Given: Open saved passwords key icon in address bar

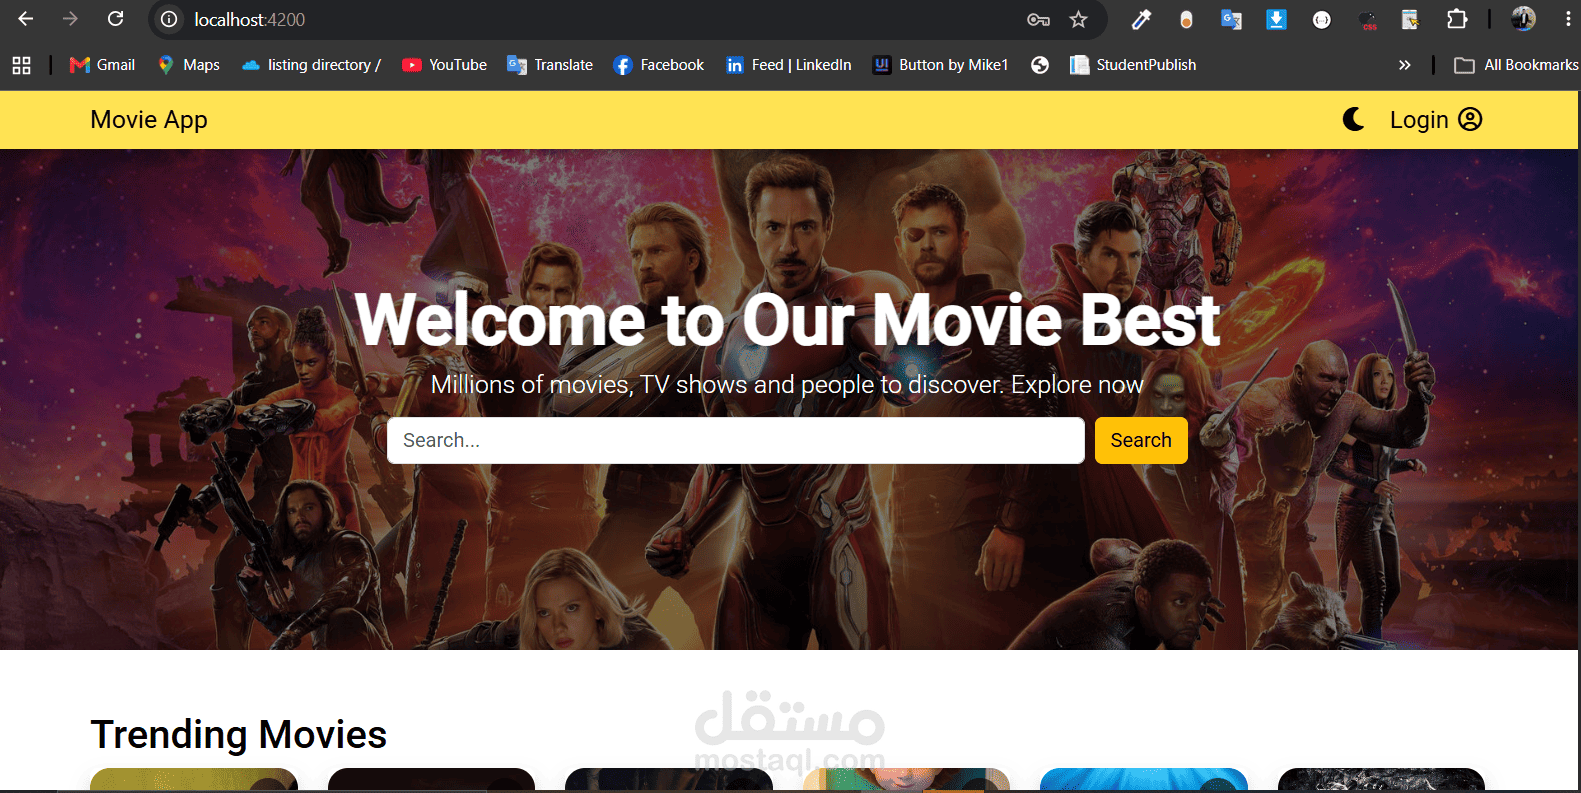Looking at the screenshot, I should point(1038,19).
